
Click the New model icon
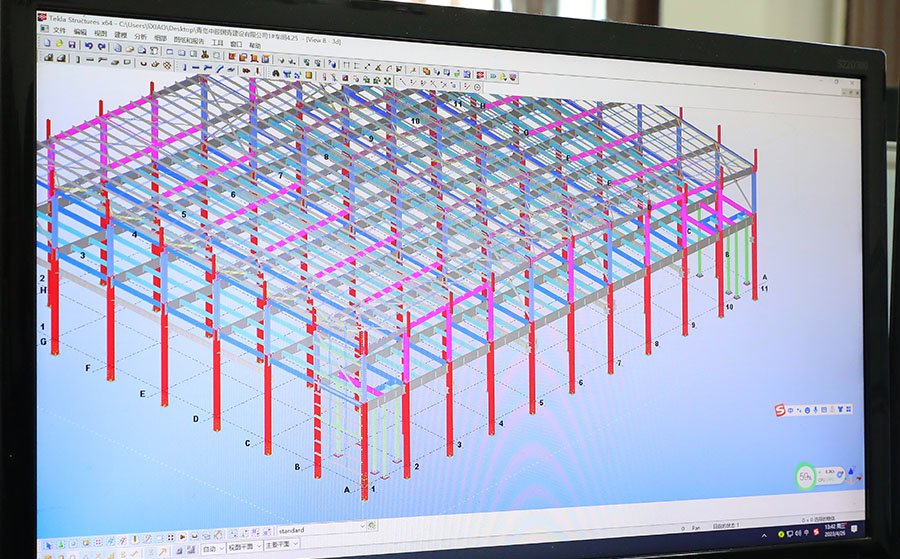(45, 44)
